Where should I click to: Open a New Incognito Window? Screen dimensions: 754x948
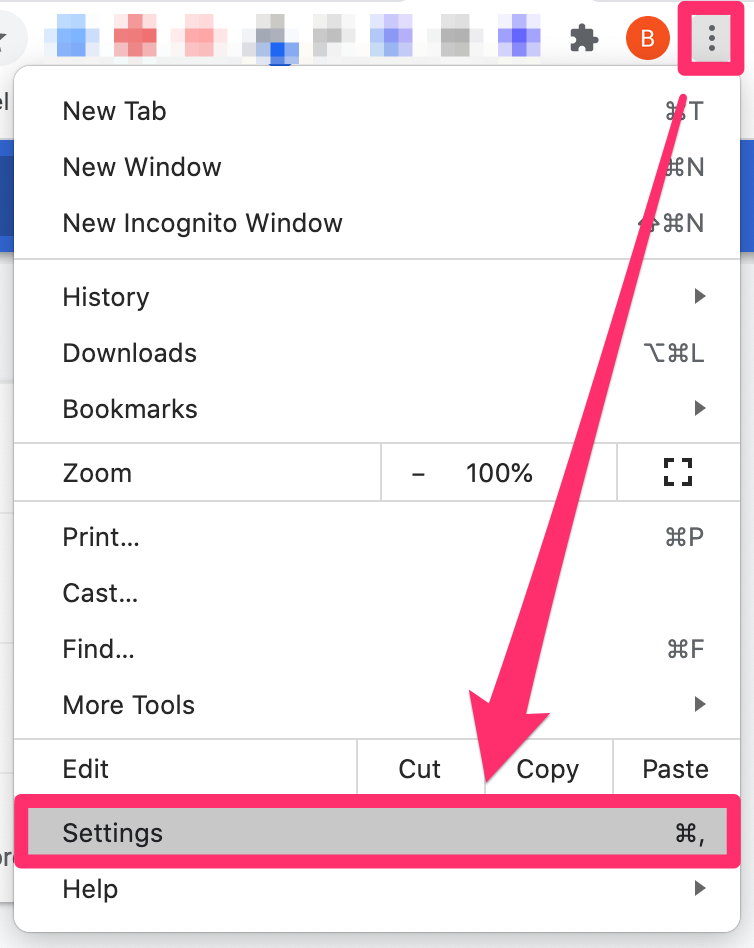pos(202,223)
